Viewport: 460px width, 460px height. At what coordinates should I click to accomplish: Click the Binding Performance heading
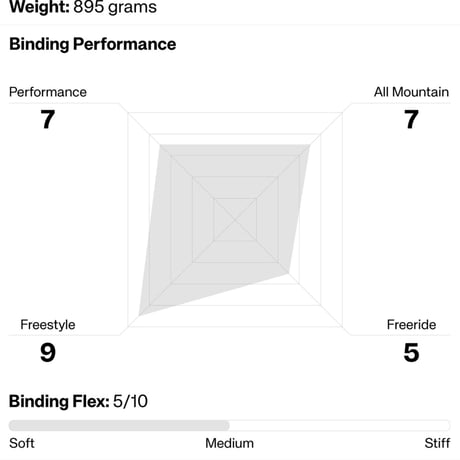click(x=93, y=45)
